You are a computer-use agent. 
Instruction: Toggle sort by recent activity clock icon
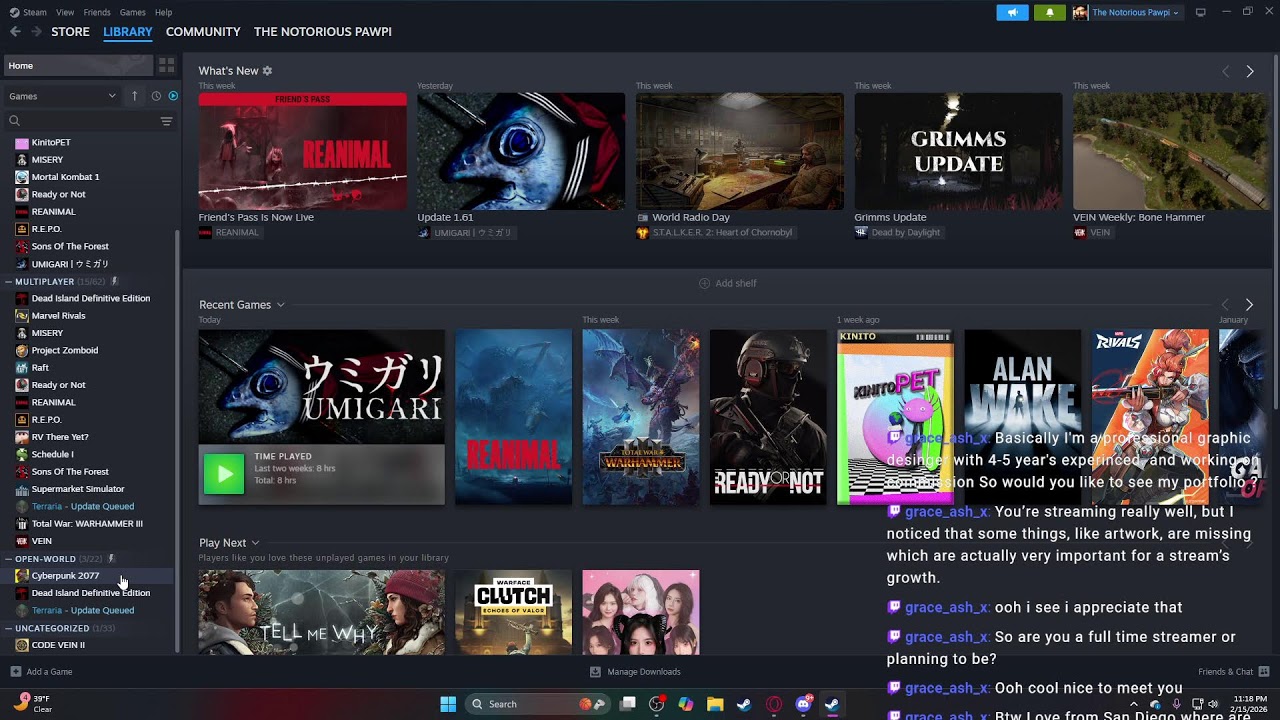[156, 96]
